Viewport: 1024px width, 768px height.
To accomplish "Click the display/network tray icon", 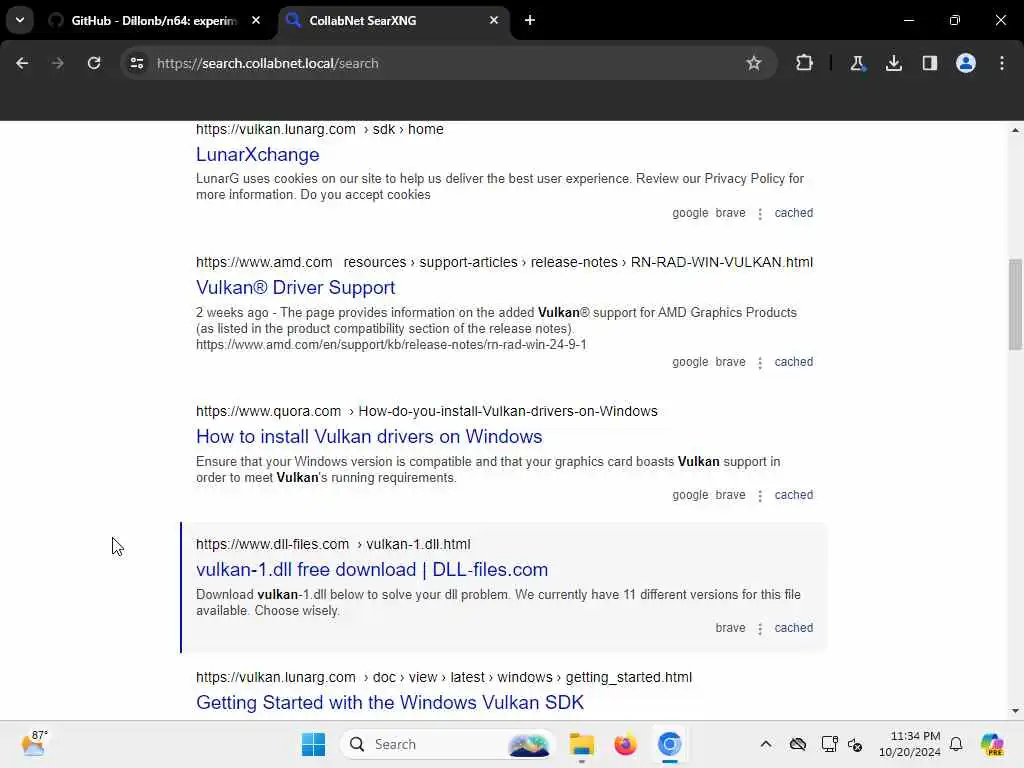I will click(x=829, y=744).
